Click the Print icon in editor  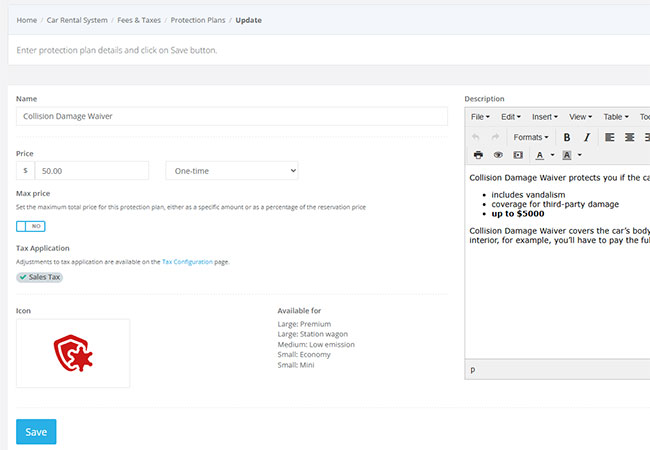[478, 155]
